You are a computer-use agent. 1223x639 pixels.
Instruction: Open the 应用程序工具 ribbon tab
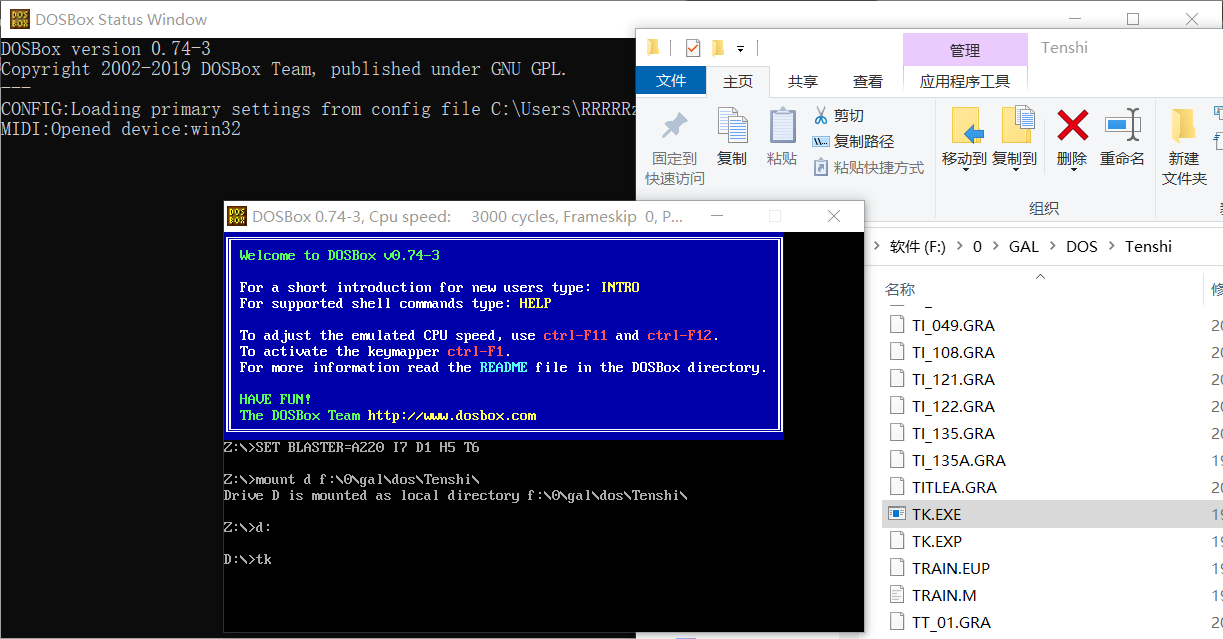pyautogui.click(x=964, y=81)
